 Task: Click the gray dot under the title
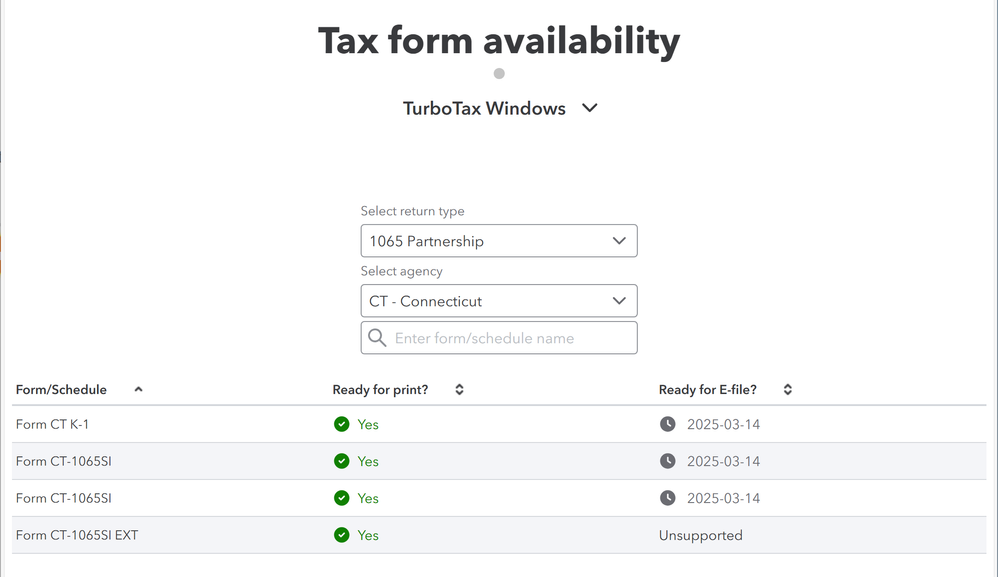499,74
